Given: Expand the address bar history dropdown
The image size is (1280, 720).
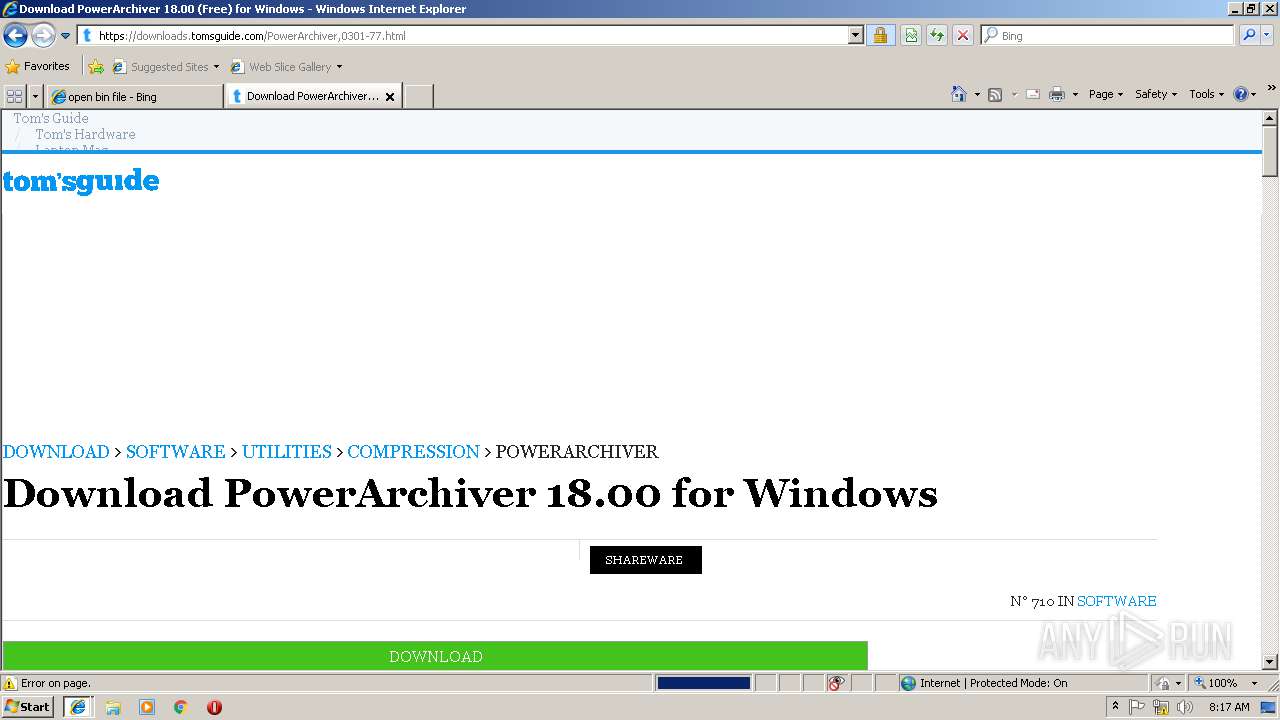Looking at the screenshot, I should click(x=855, y=36).
